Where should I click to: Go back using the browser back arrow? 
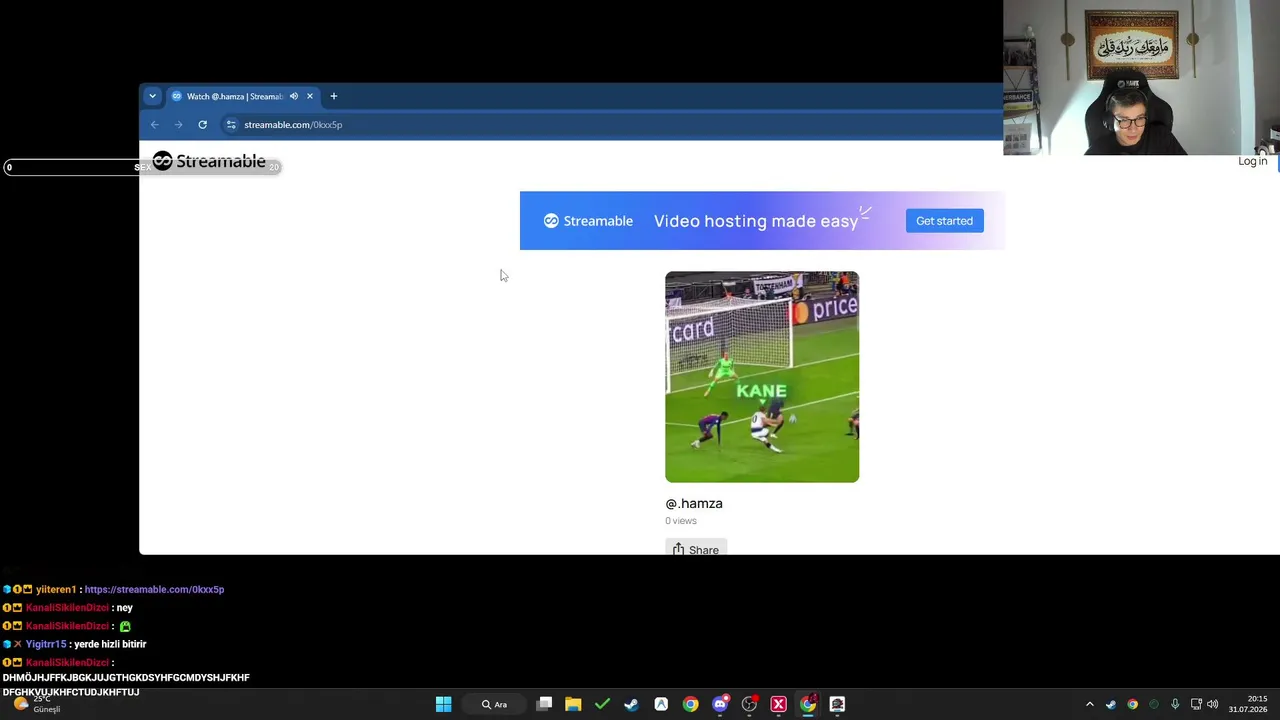154,125
